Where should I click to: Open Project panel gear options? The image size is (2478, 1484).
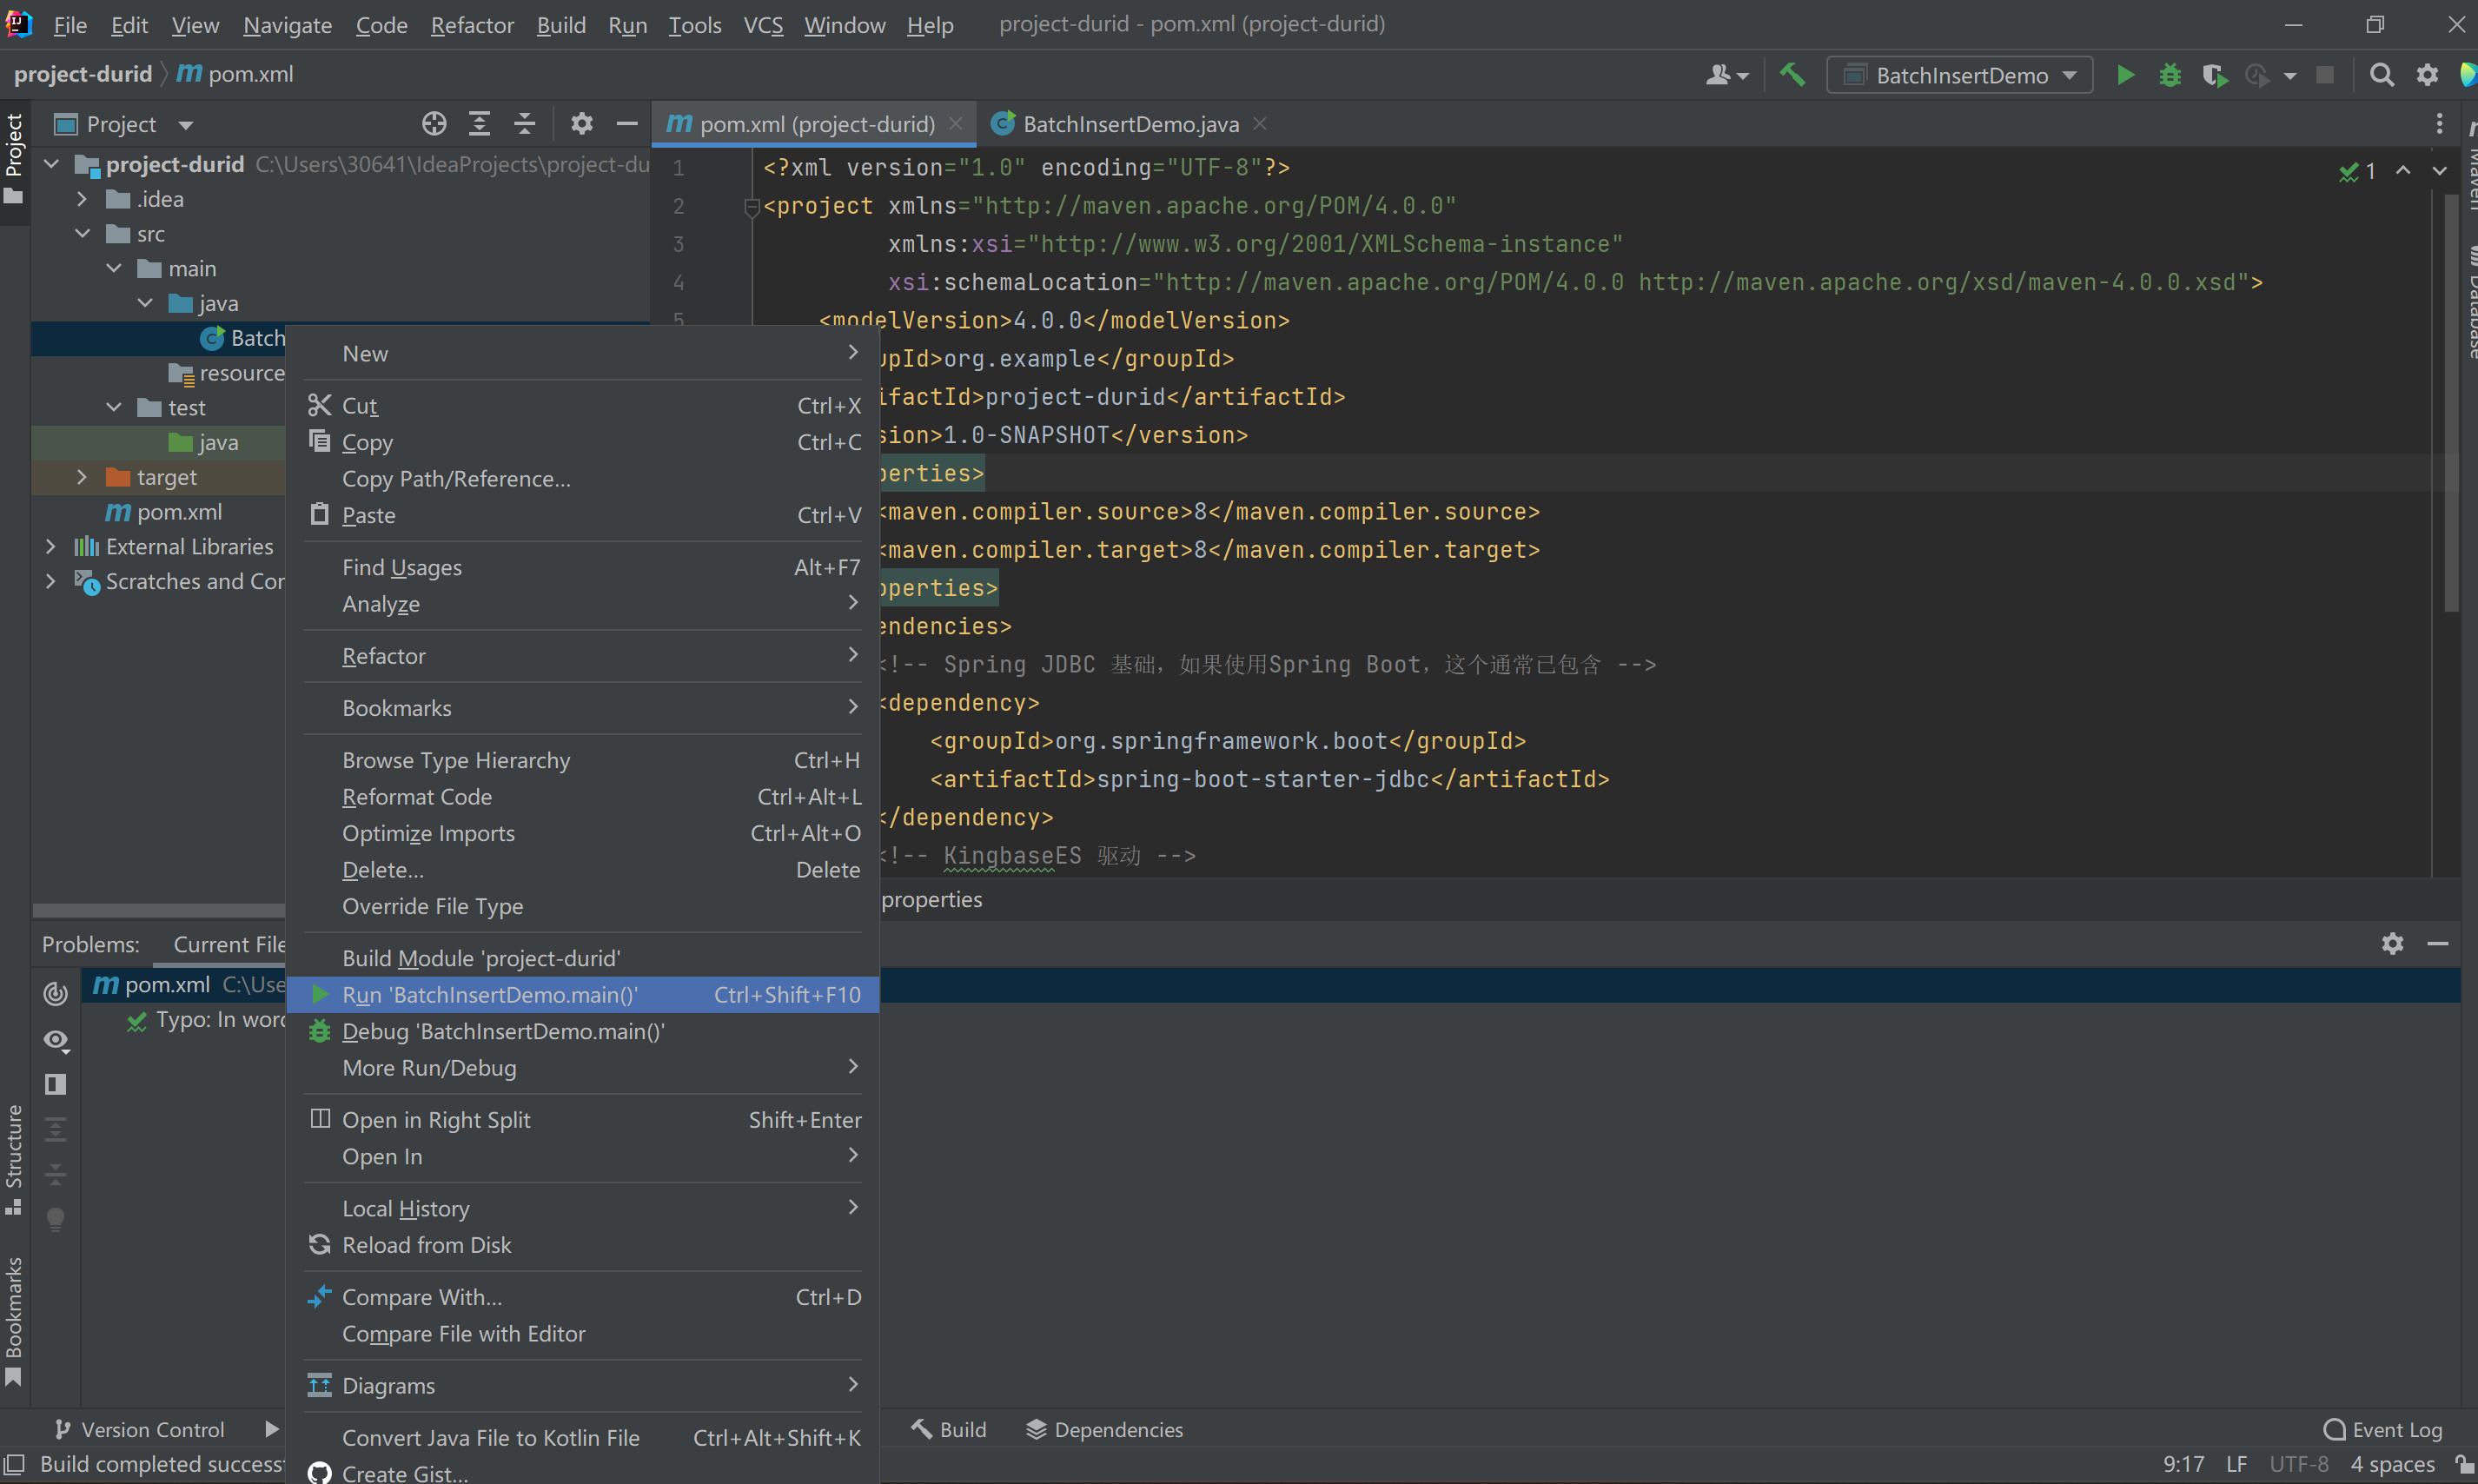[x=582, y=124]
